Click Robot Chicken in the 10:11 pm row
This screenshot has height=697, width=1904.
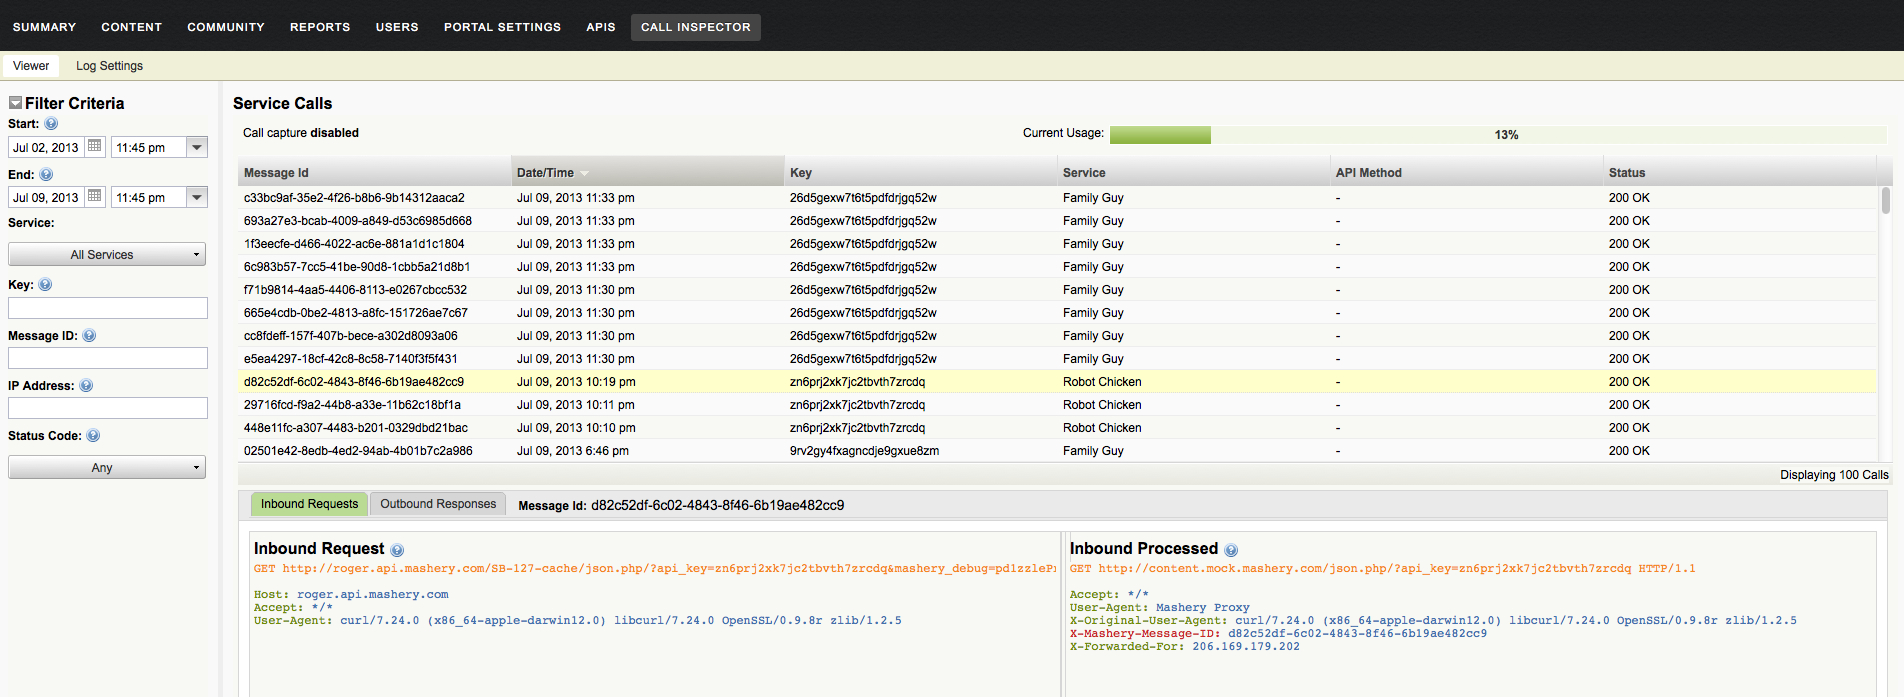(x=1102, y=405)
